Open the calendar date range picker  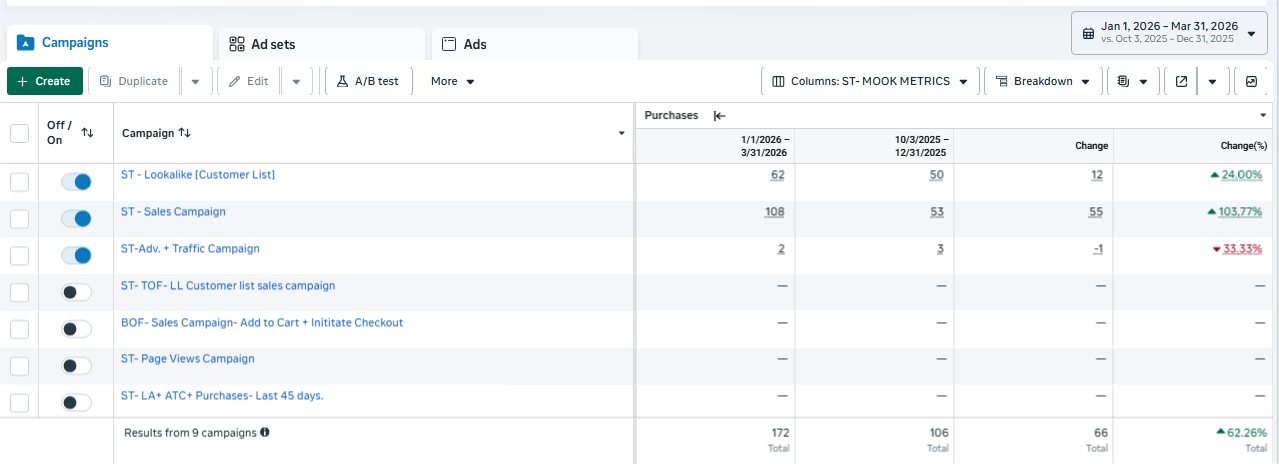(1169, 32)
